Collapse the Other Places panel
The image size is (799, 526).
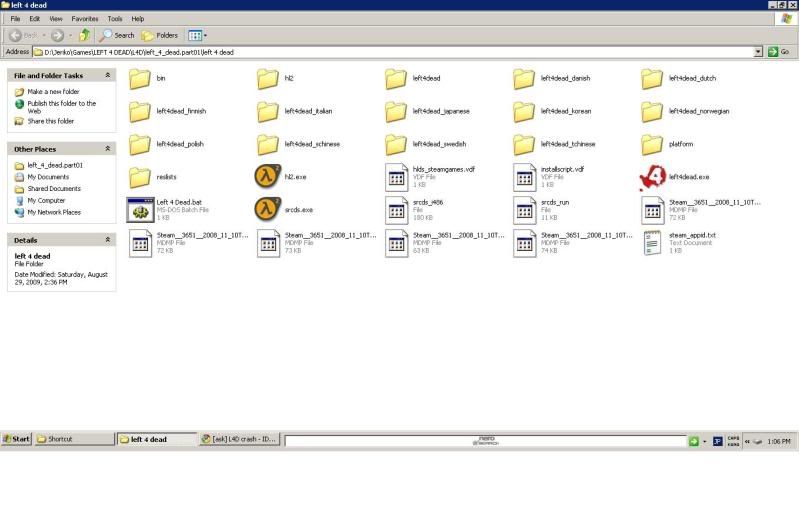click(x=108, y=149)
